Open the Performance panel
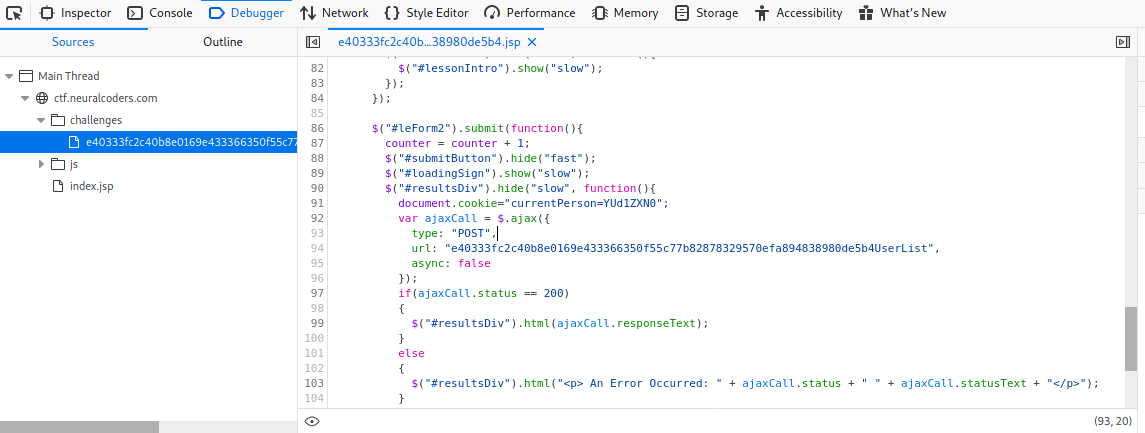The image size is (1145, 433). [530, 13]
